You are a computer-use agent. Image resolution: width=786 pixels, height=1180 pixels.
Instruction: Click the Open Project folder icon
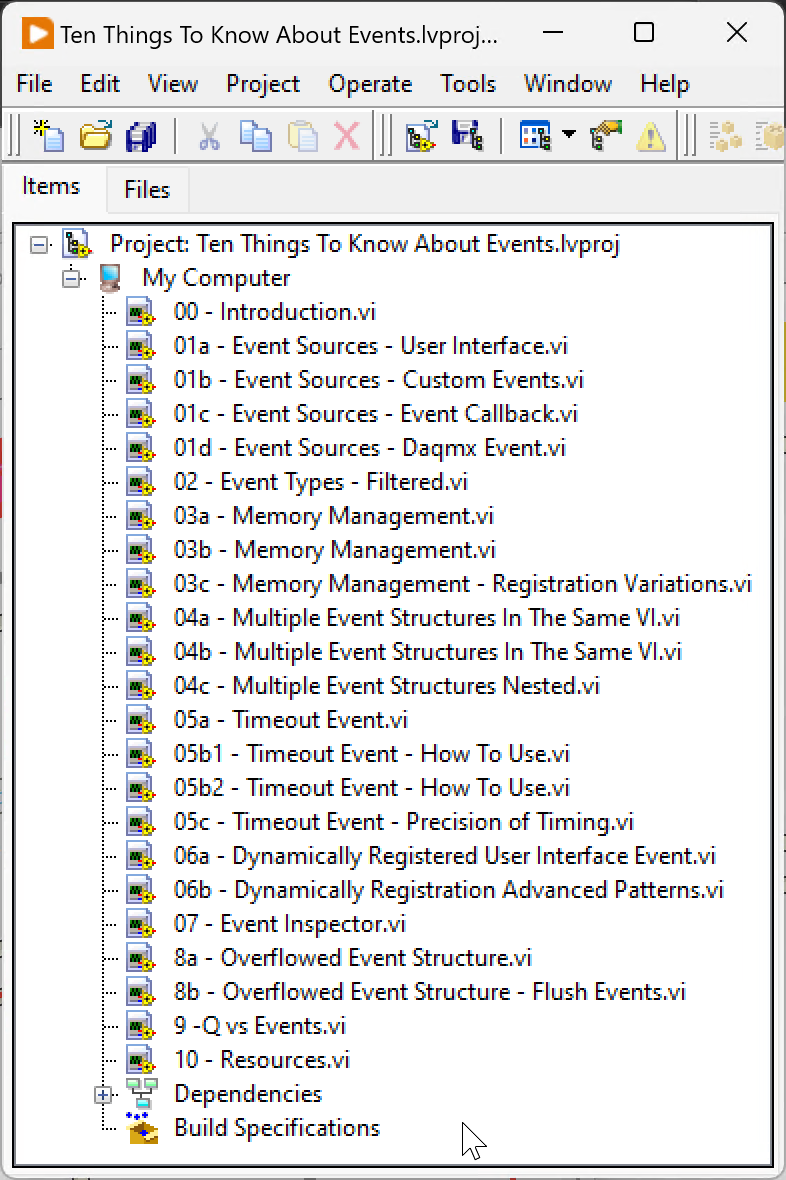96,136
